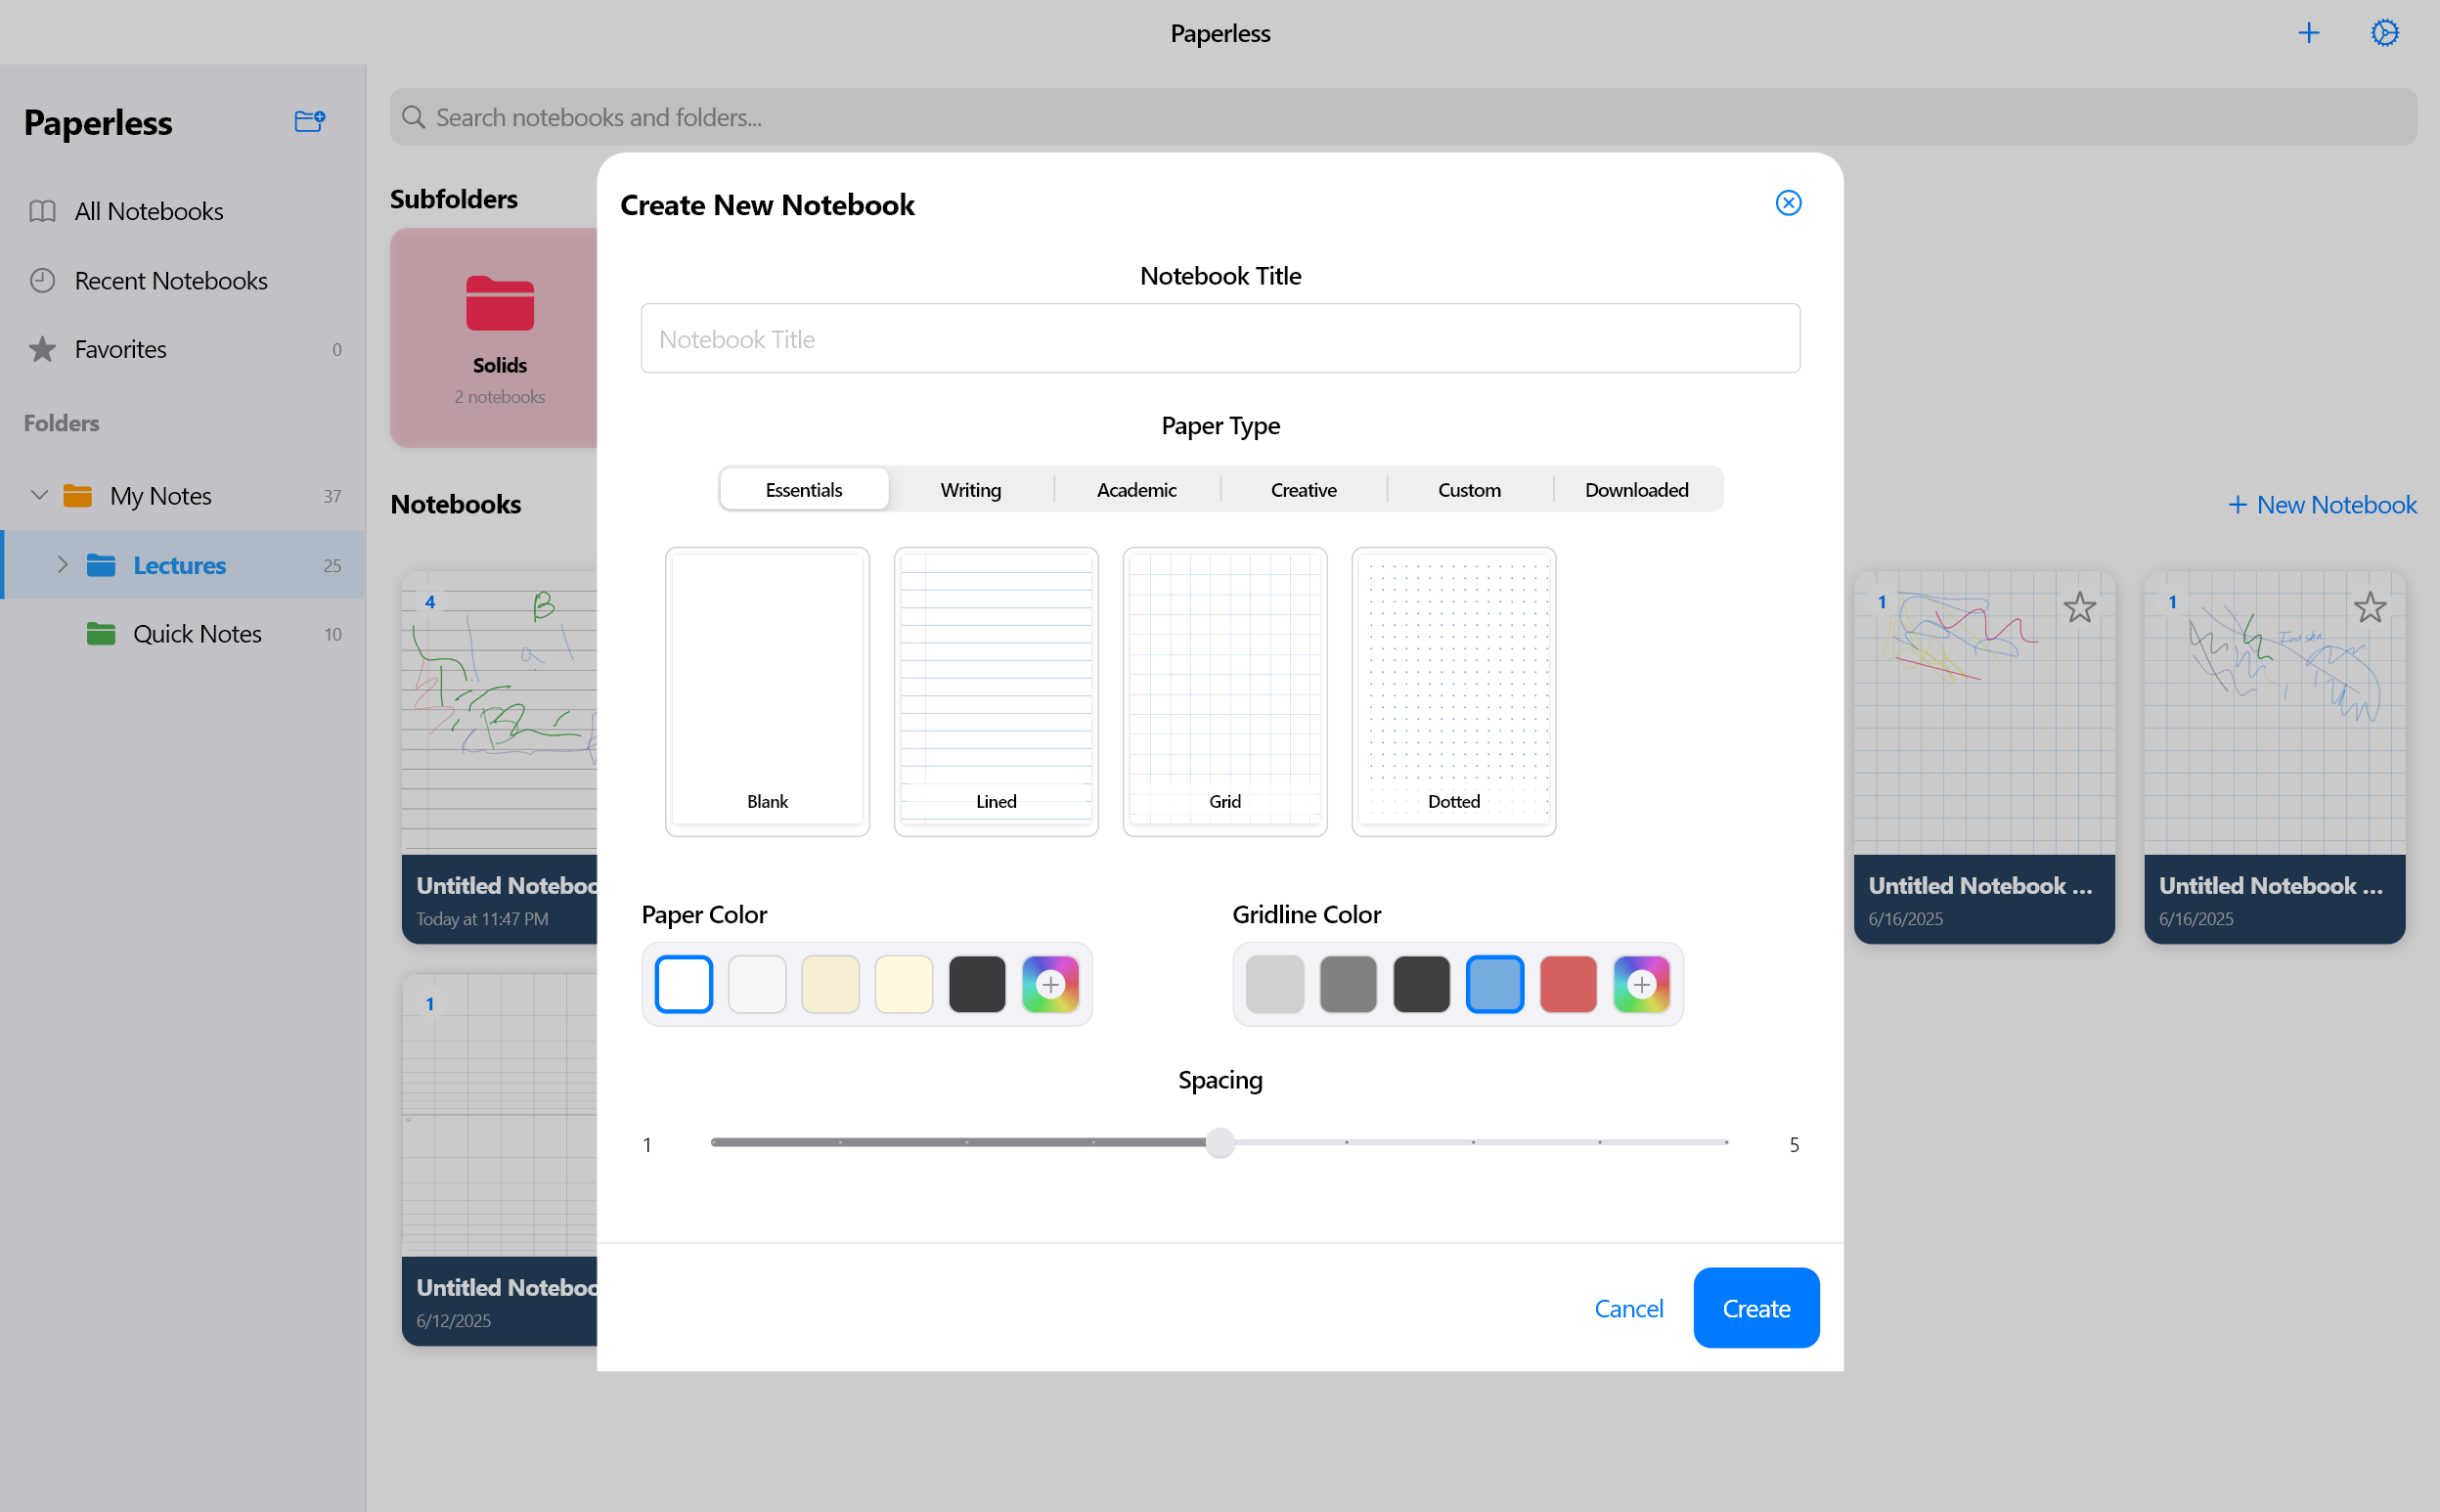Switch to Downloaded paper type tab
The width and height of the screenshot is (2440, 1512).
[x=1636, y=489]
